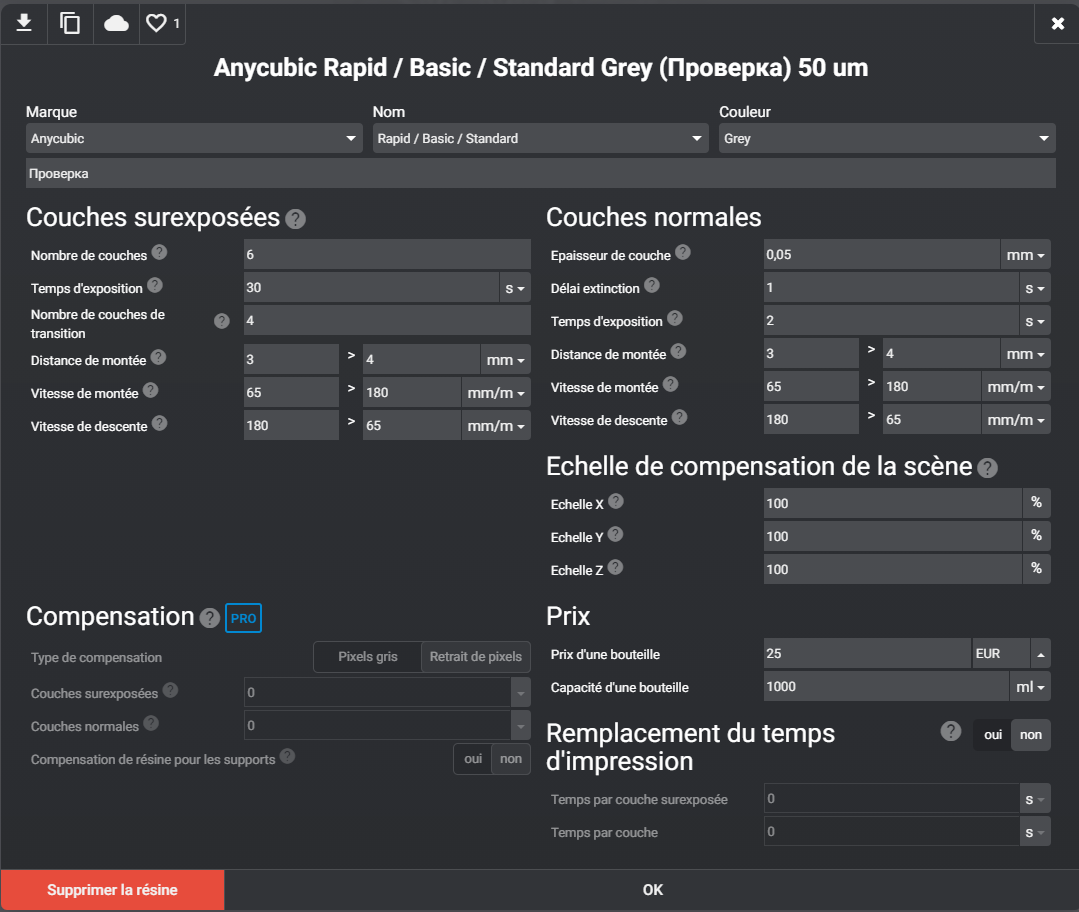This screenshot has width=1079, height=912.
Task: Set support resin compensation to non
Action: (x=511, y=759)
